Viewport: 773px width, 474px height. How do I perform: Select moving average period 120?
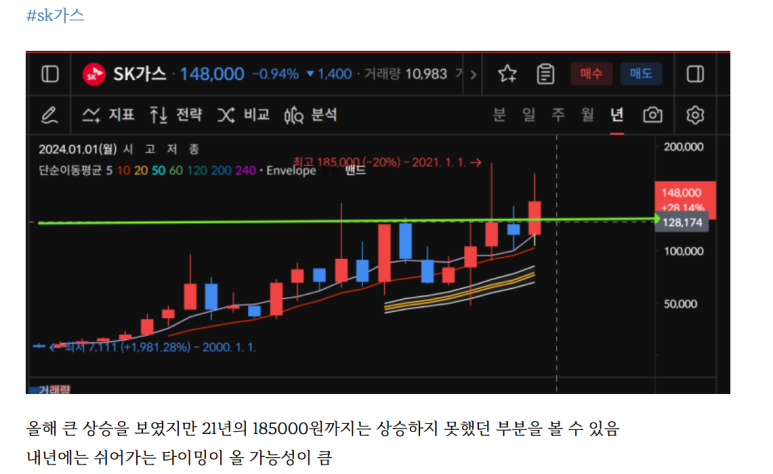197,171
